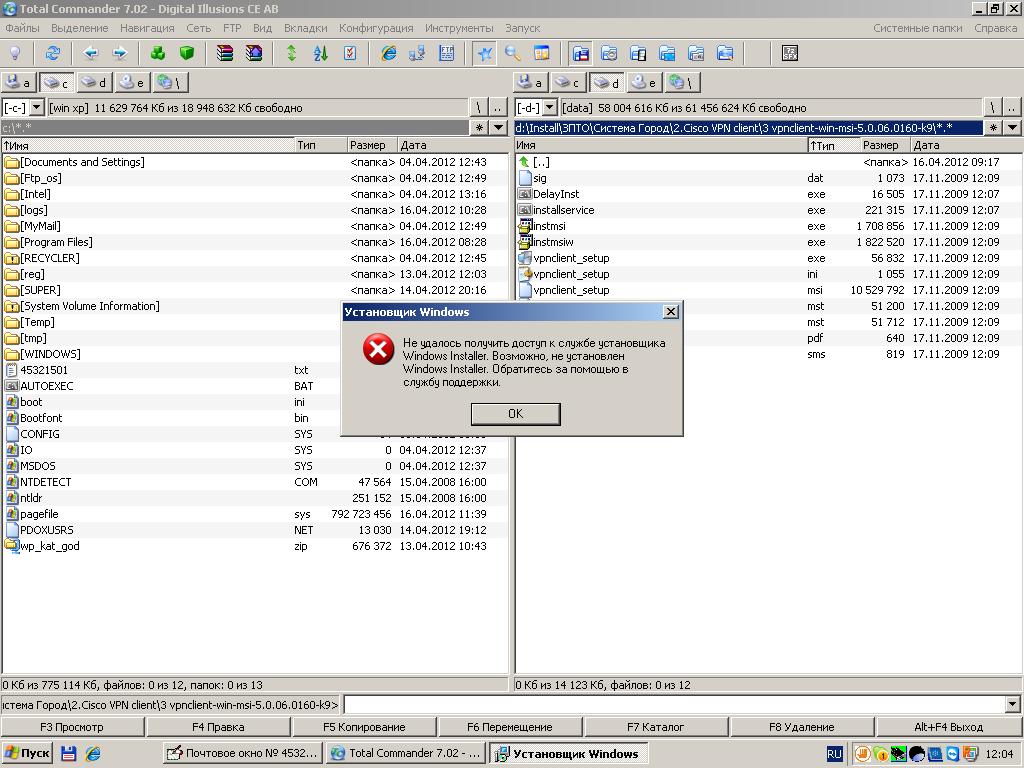
Task: Click the single green cube icon
Action: coord(187,54)
